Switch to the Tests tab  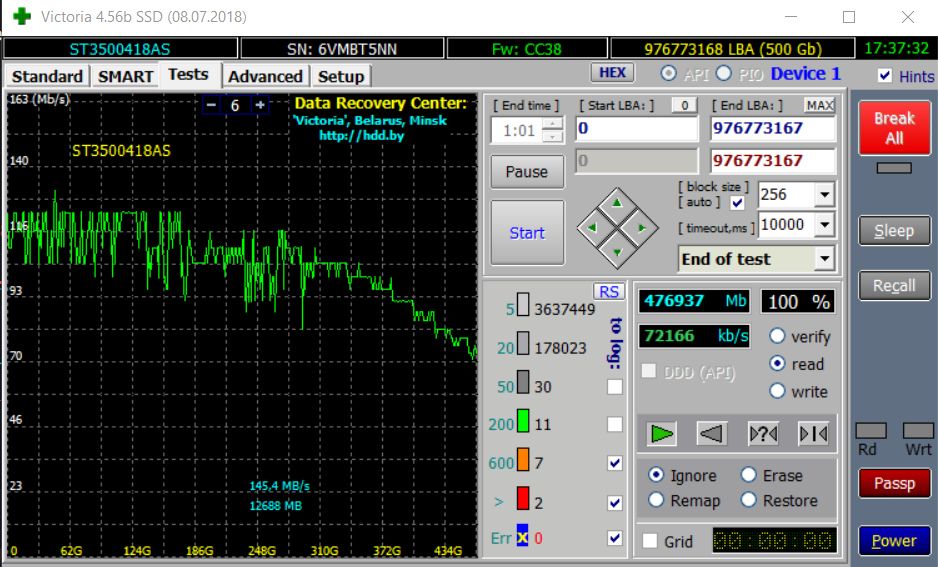[x=188, y=75]
